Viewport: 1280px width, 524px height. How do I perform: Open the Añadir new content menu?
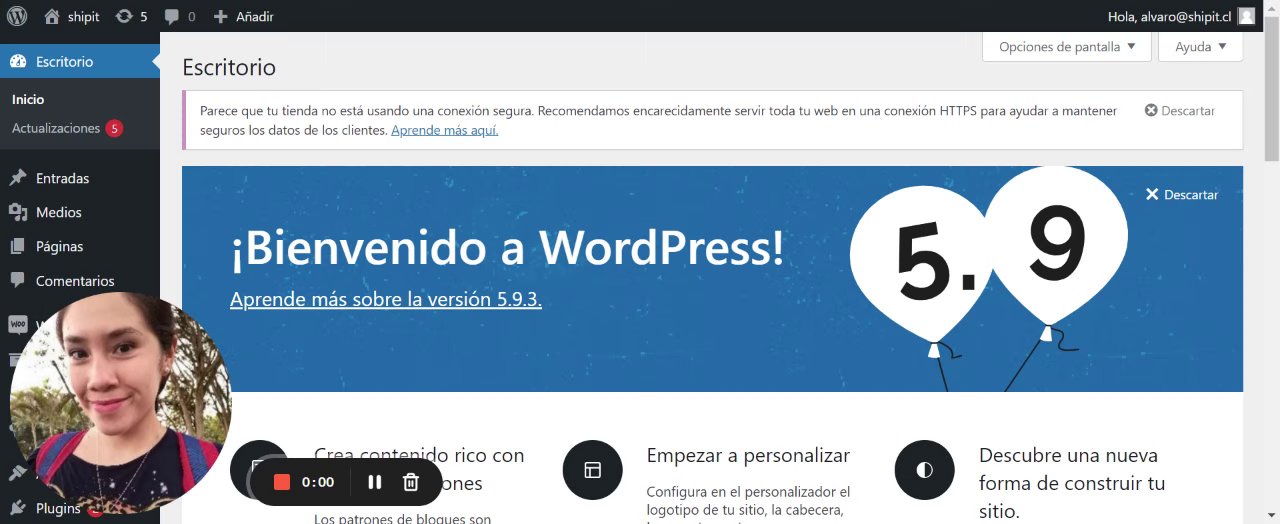click(x=243, y=16)
